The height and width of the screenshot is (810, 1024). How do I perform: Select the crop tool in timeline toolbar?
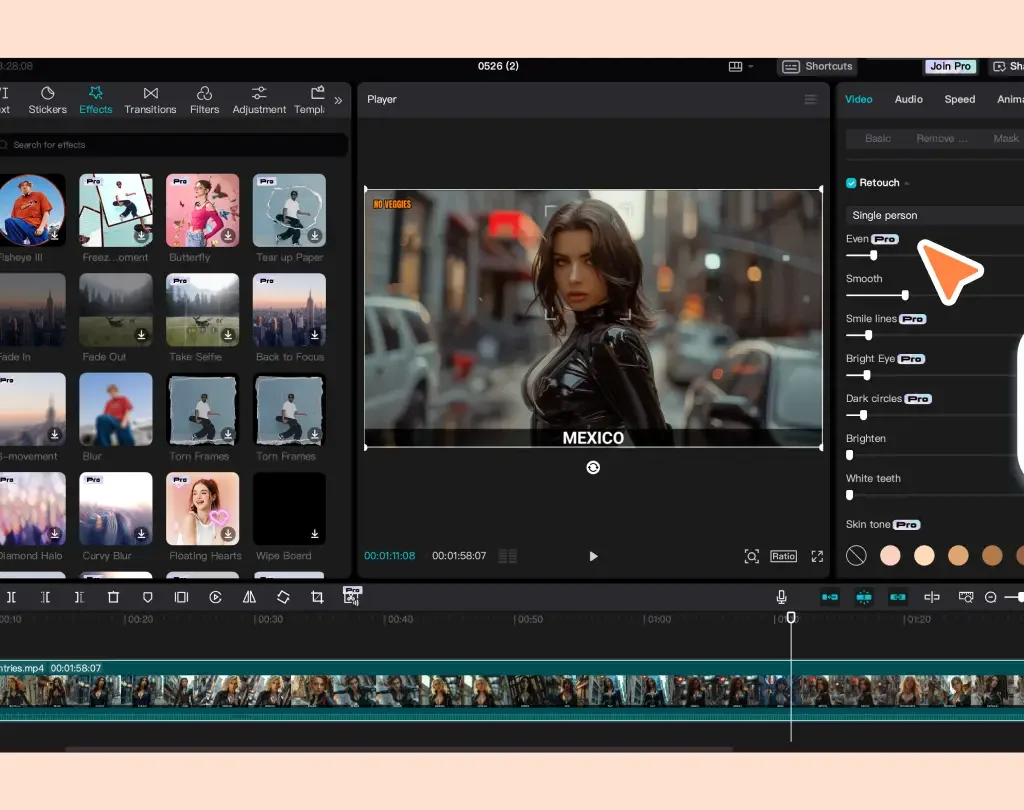317,597
